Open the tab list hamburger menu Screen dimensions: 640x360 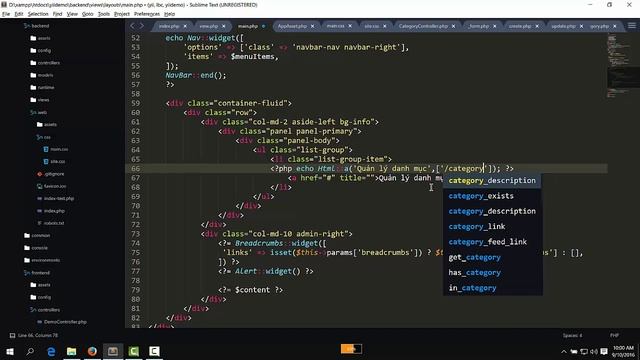point(632,25)
